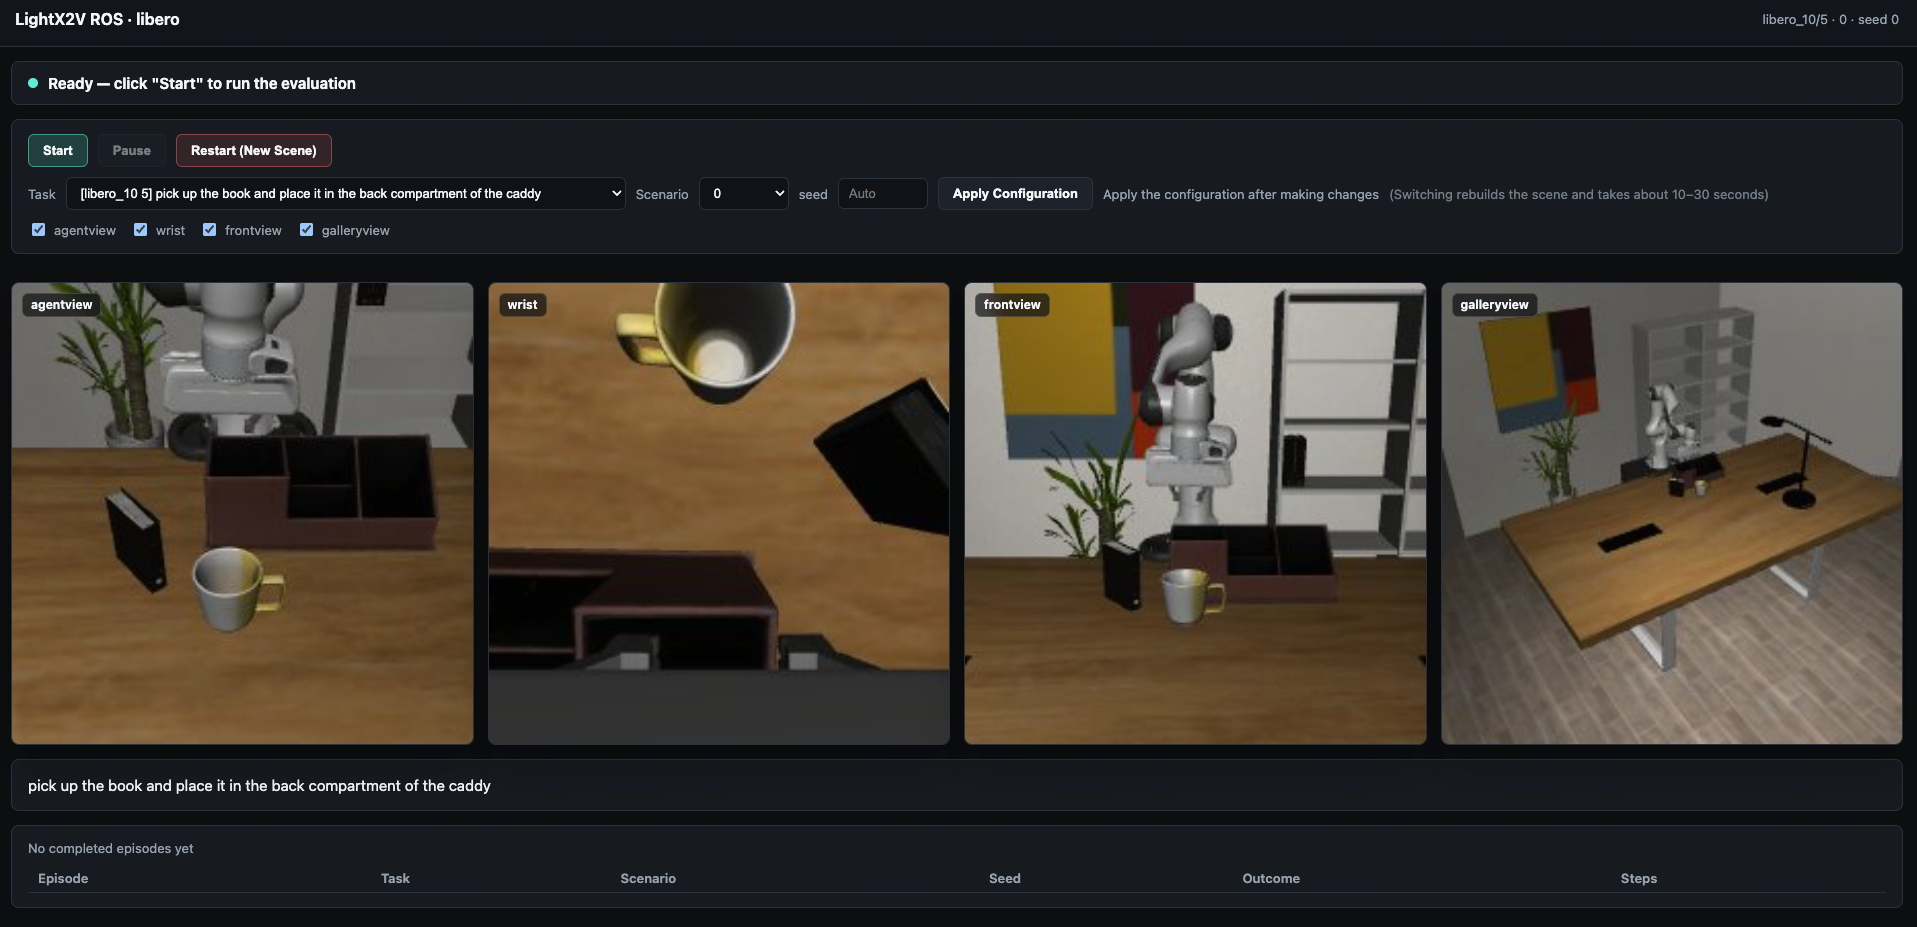Screen dimensions: 1917x927
Task: Click the Scenario column header in the table
Action: (x=648, y=878)
